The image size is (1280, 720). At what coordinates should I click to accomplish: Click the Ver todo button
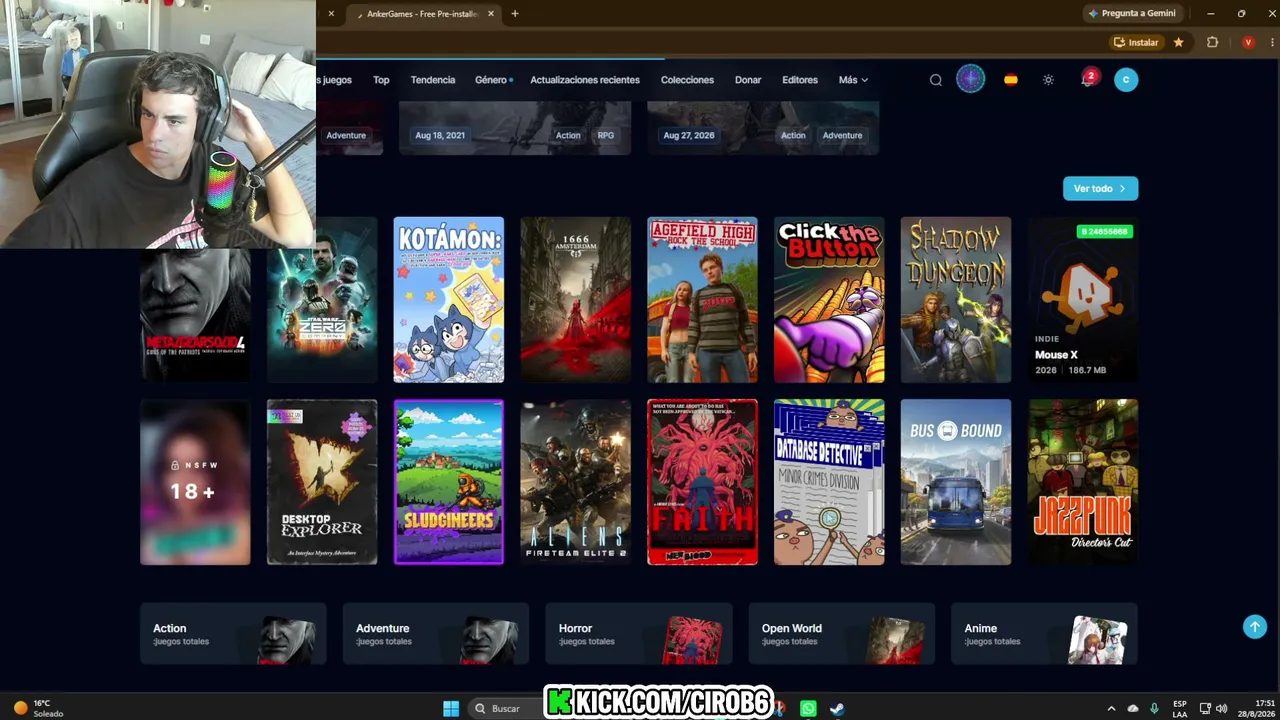click(1100, 188)
